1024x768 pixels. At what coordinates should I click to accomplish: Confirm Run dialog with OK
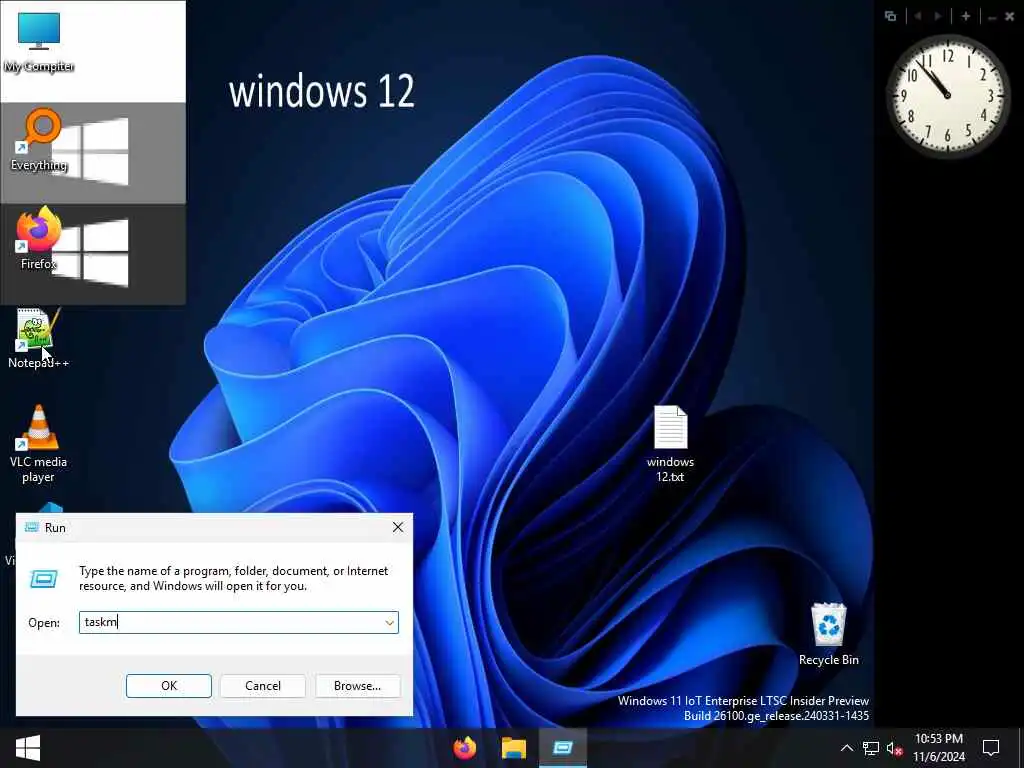(x=168, y=686)
